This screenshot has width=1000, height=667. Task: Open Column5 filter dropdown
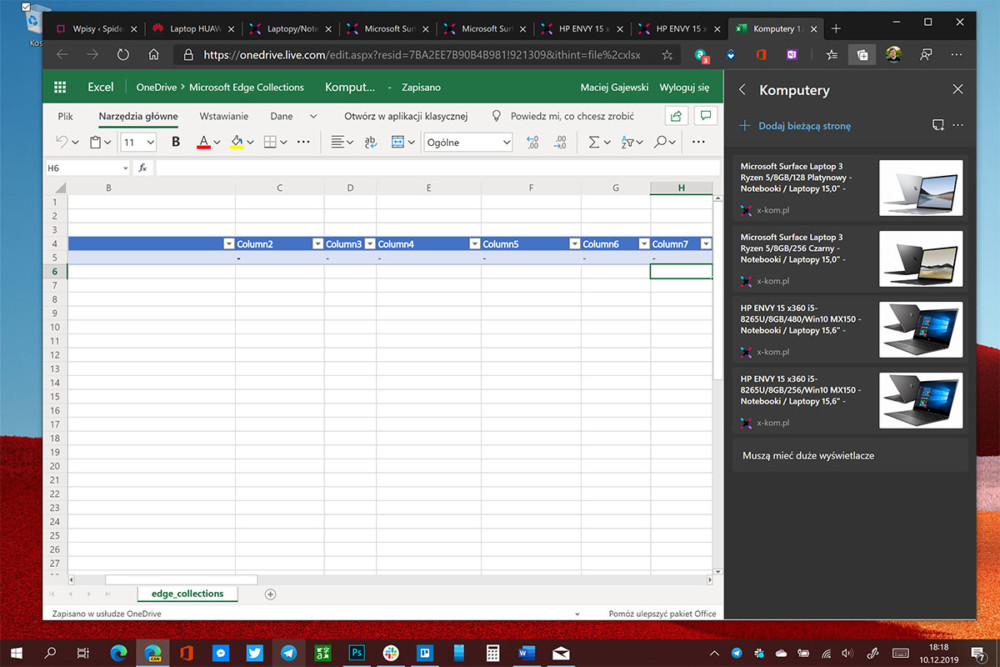click(x=575, y=244)
